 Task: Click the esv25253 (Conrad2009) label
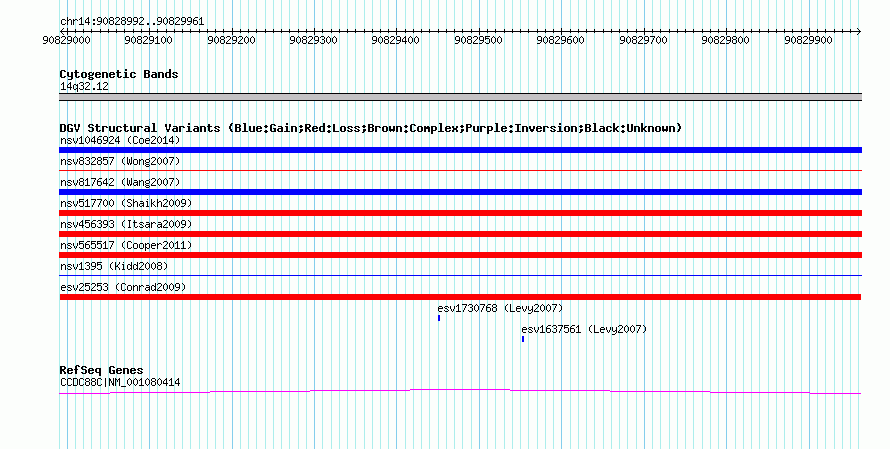123,287
